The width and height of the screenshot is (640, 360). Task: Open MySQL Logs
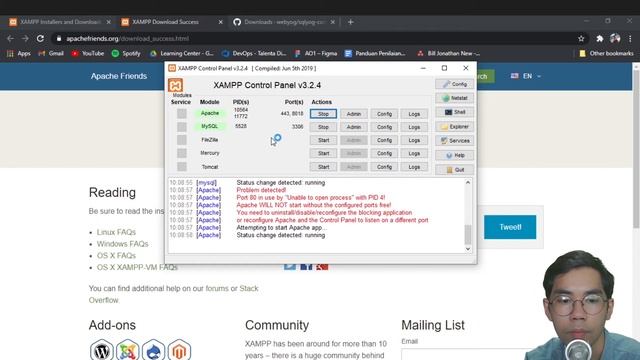tap(414, 127)
